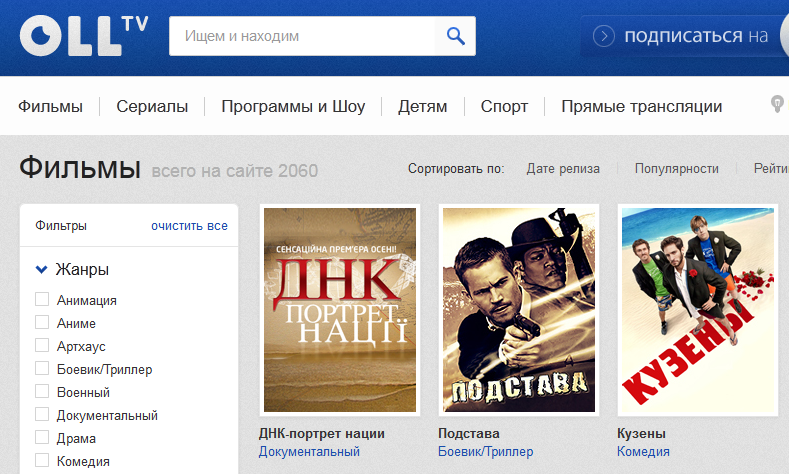Collapse the Жанры filter section
The image size is (789, 474).
[x=72, y=269]
